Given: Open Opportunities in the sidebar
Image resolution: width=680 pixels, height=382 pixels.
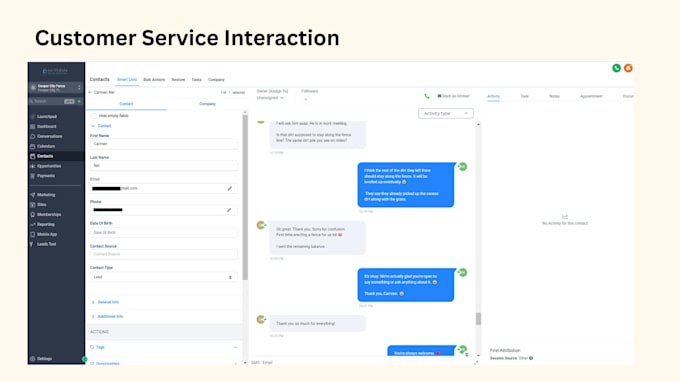Looking at the screenshot, I should pyautogui.click(x=49, y=166).
